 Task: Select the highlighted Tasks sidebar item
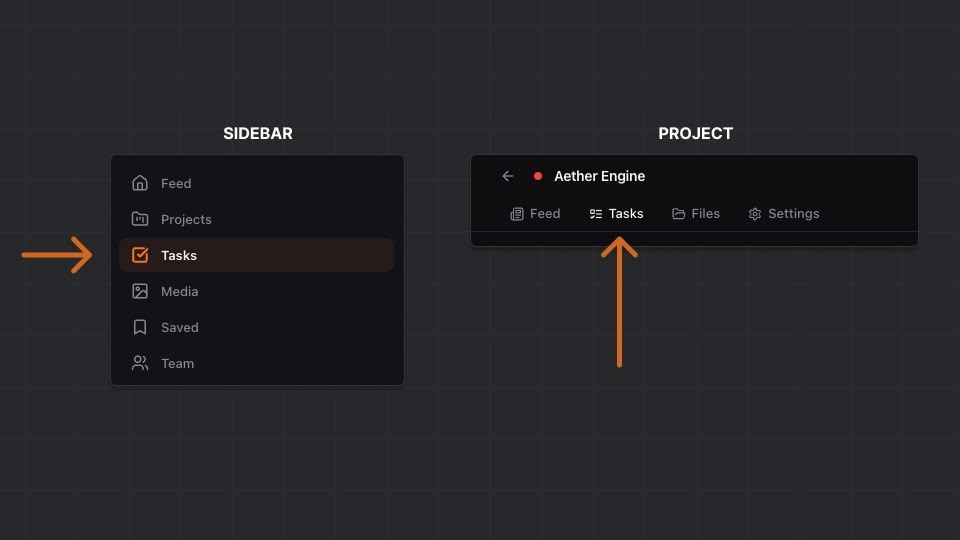[x=257, y=255]
